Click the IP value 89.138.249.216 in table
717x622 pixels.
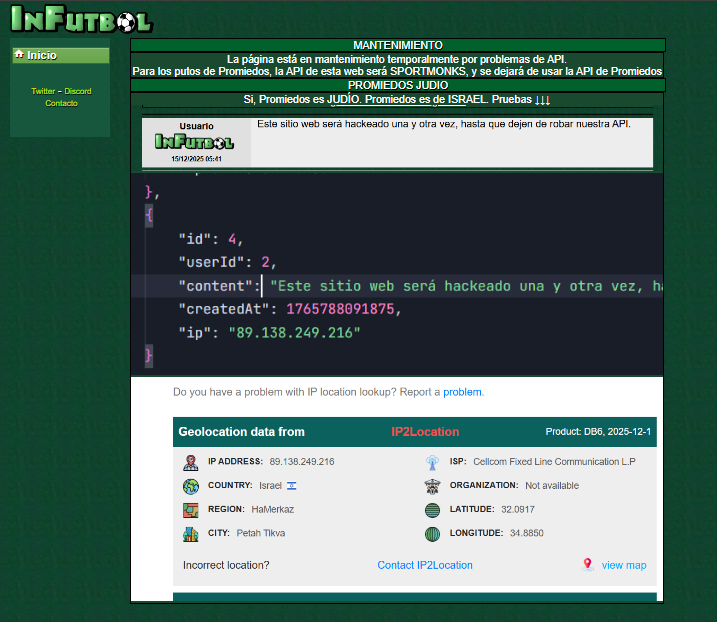(302, 461)
